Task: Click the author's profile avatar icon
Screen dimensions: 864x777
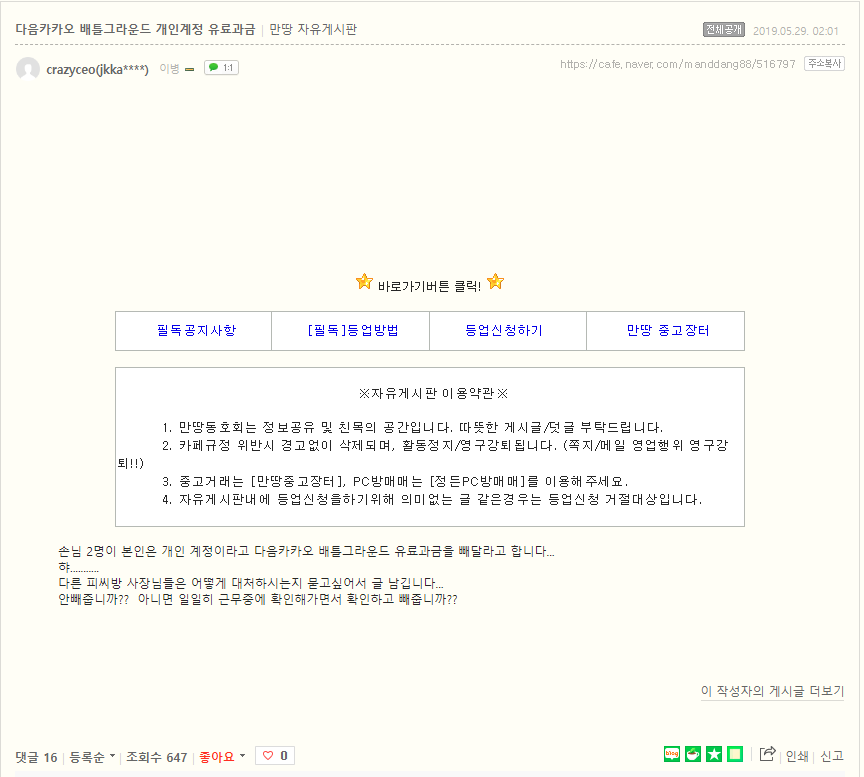Action: [x=28, y=69]
